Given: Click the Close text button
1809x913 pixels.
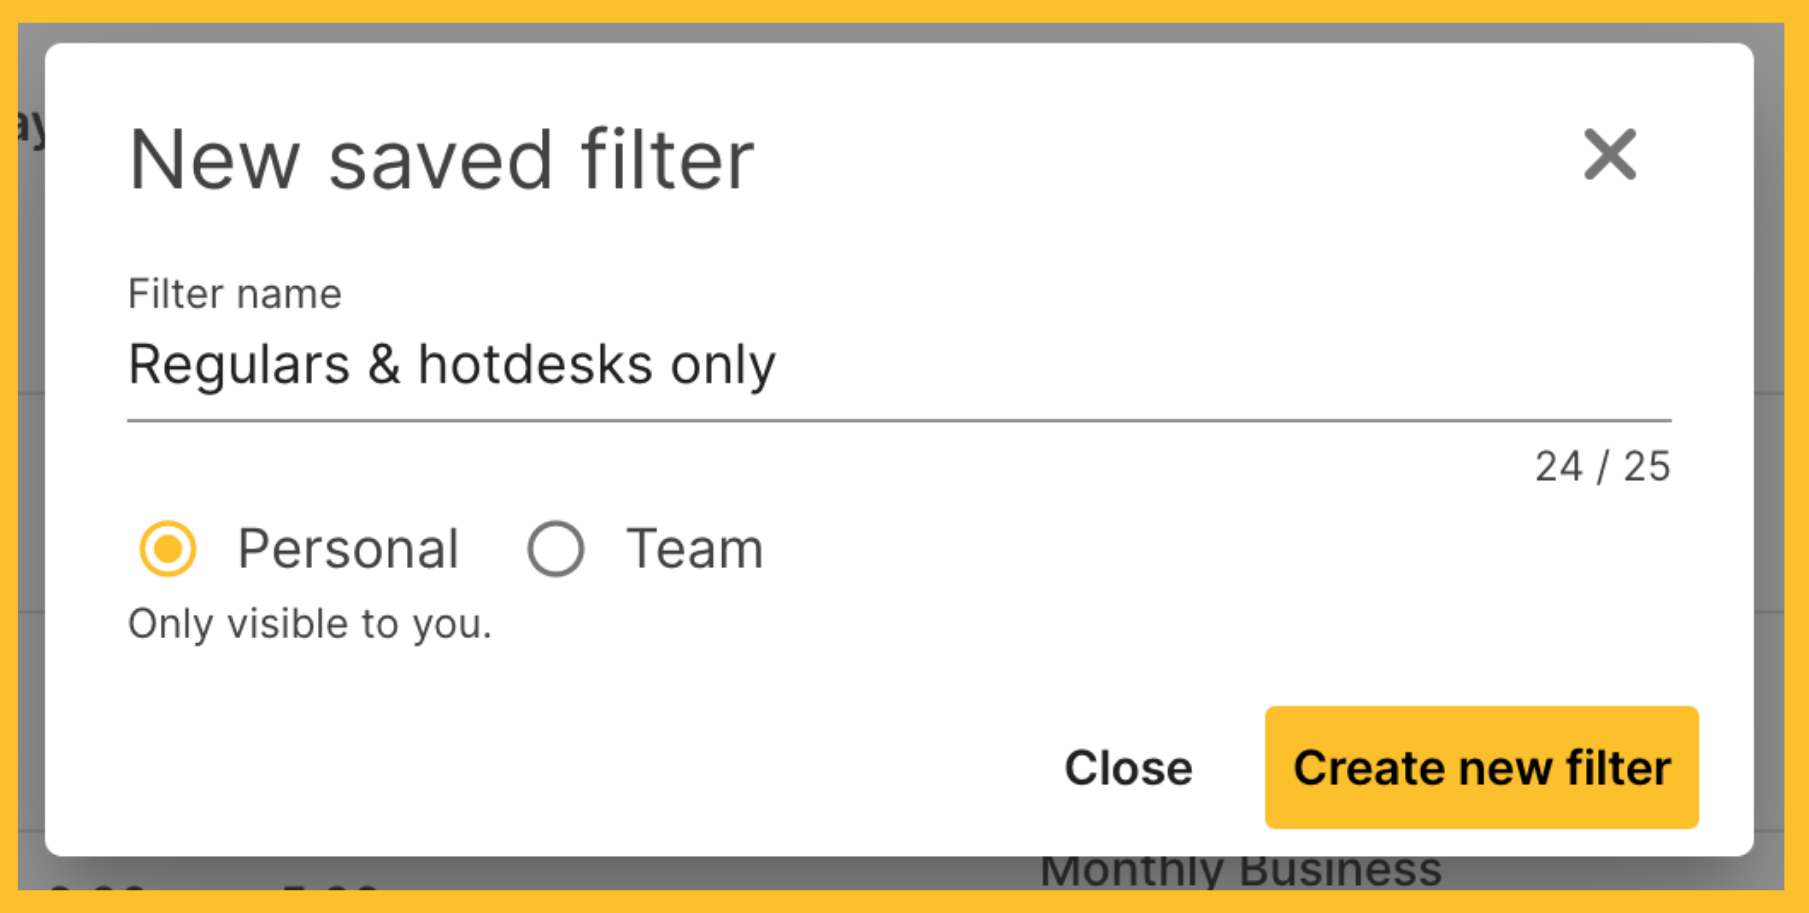Looking at the screenshot, I should (x=1128, y=768).
